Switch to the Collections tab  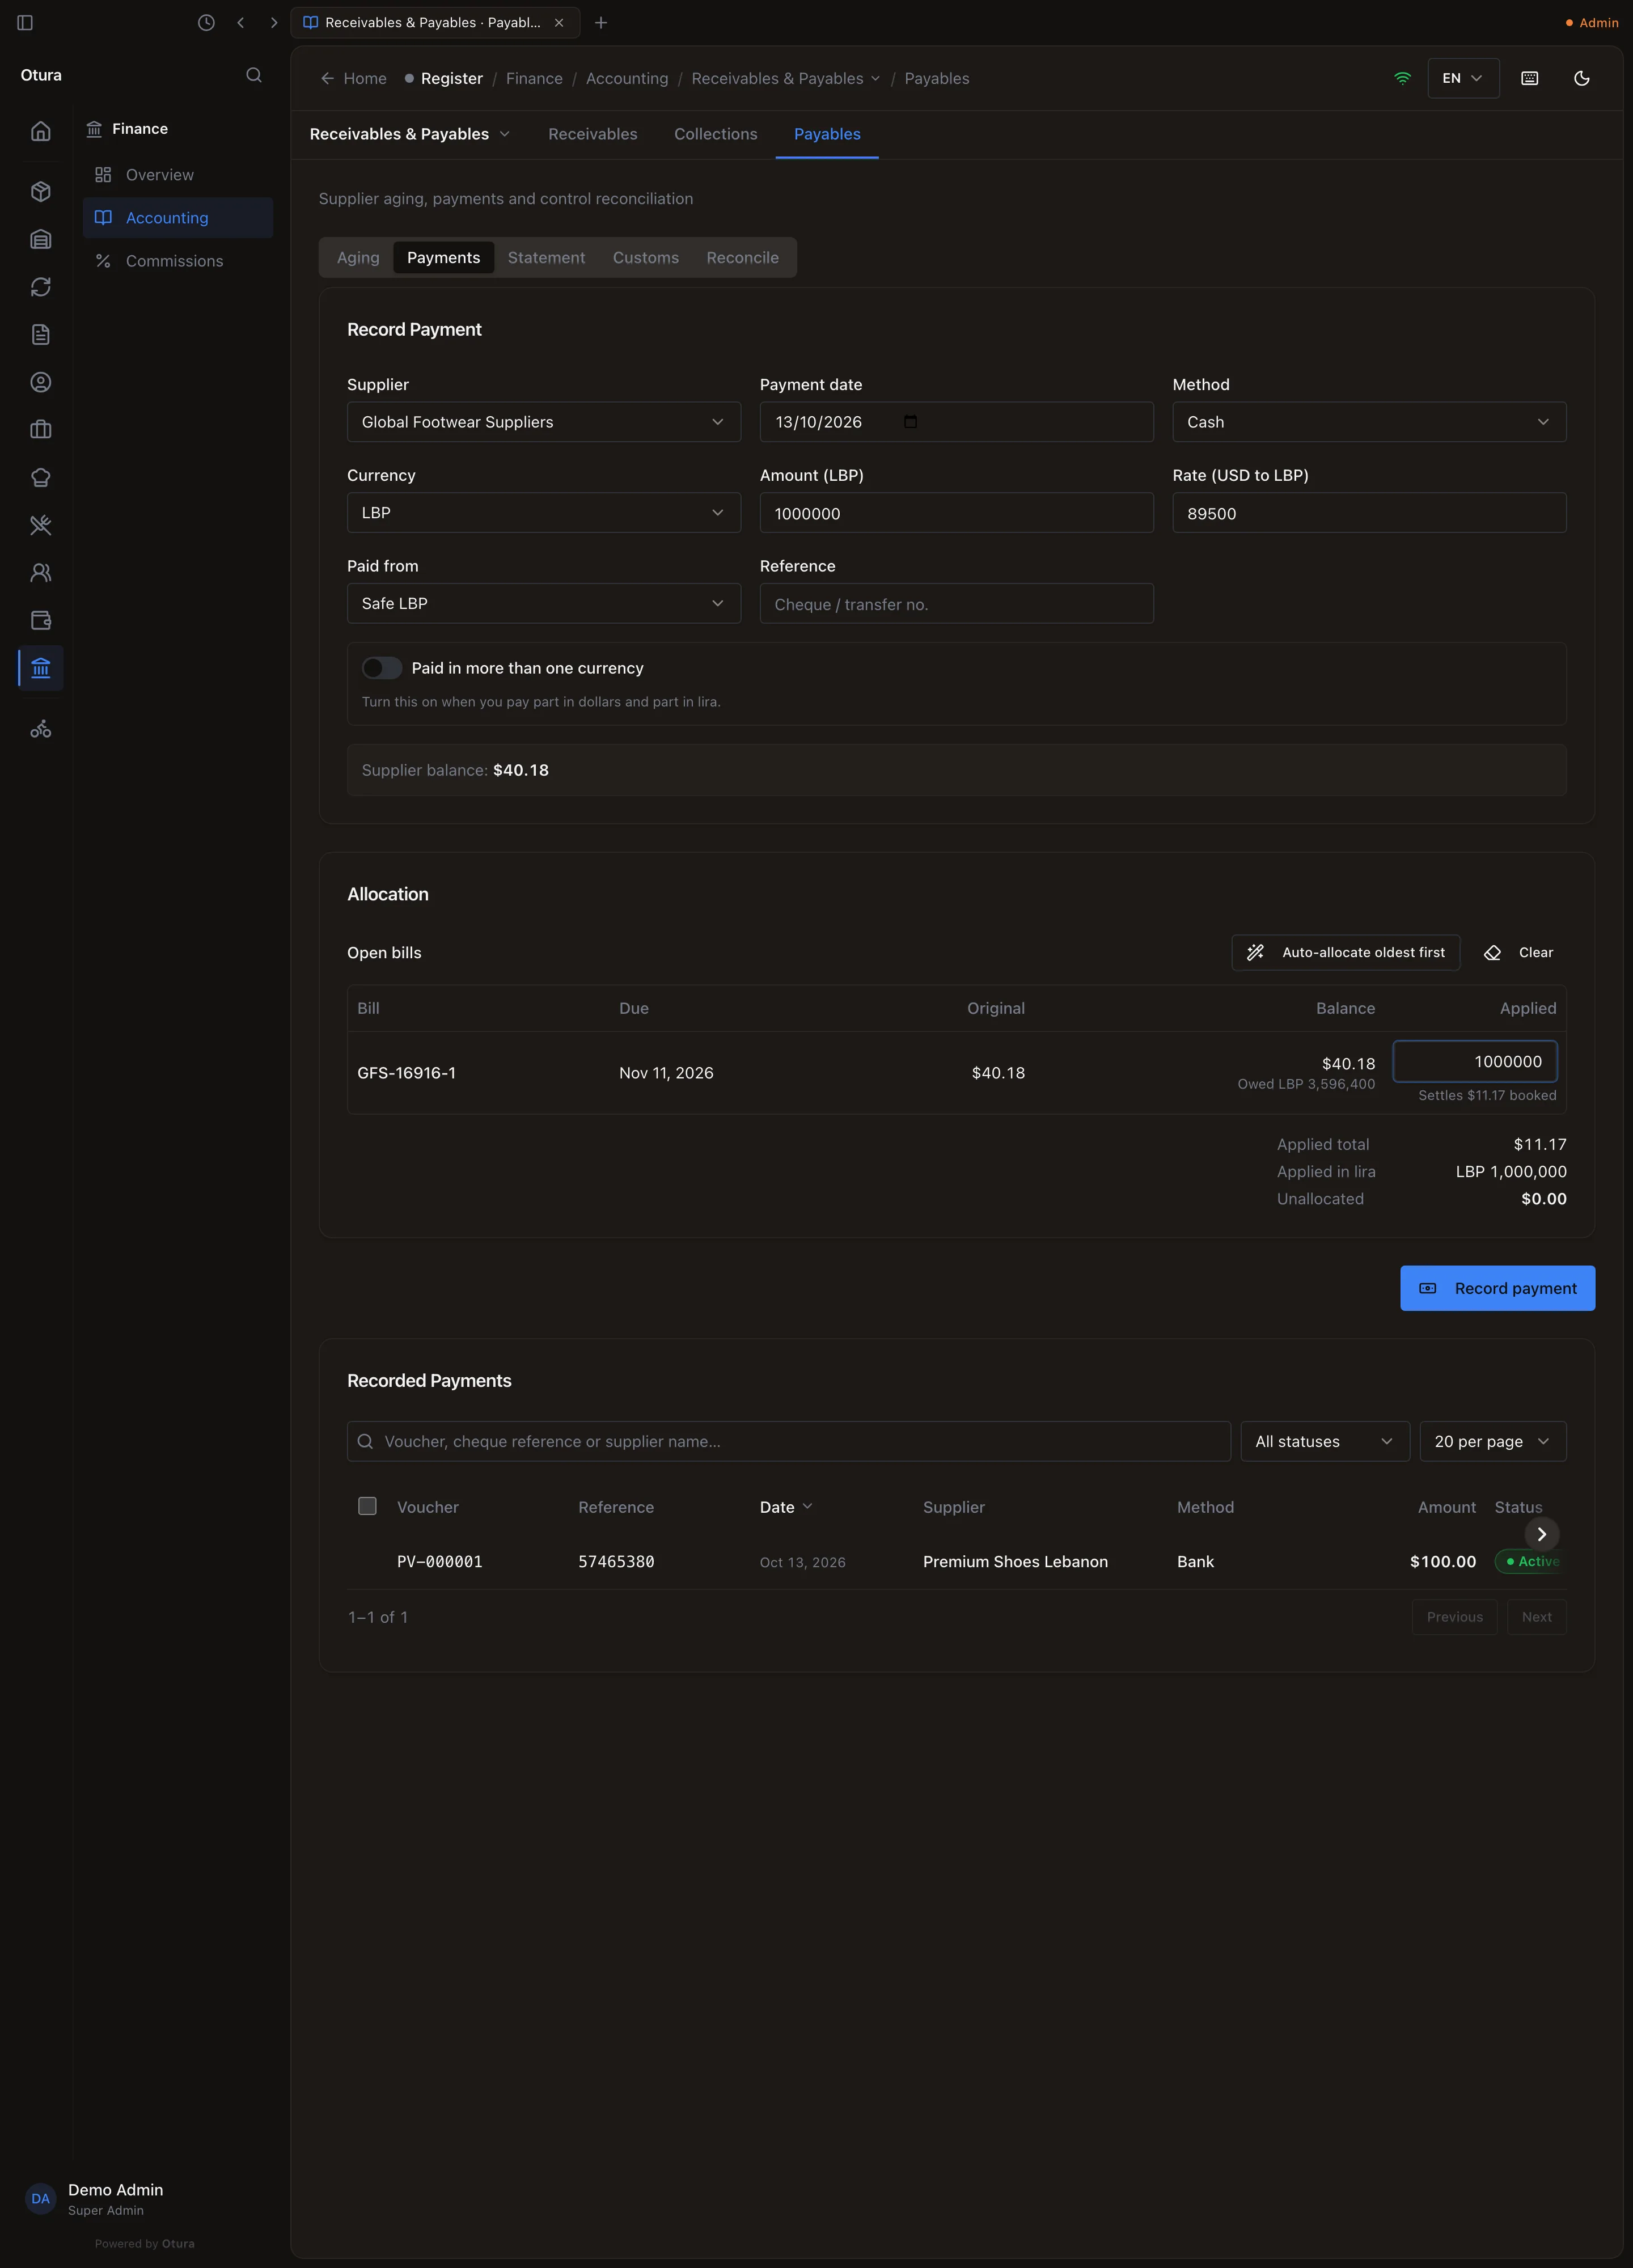point(715,134)
